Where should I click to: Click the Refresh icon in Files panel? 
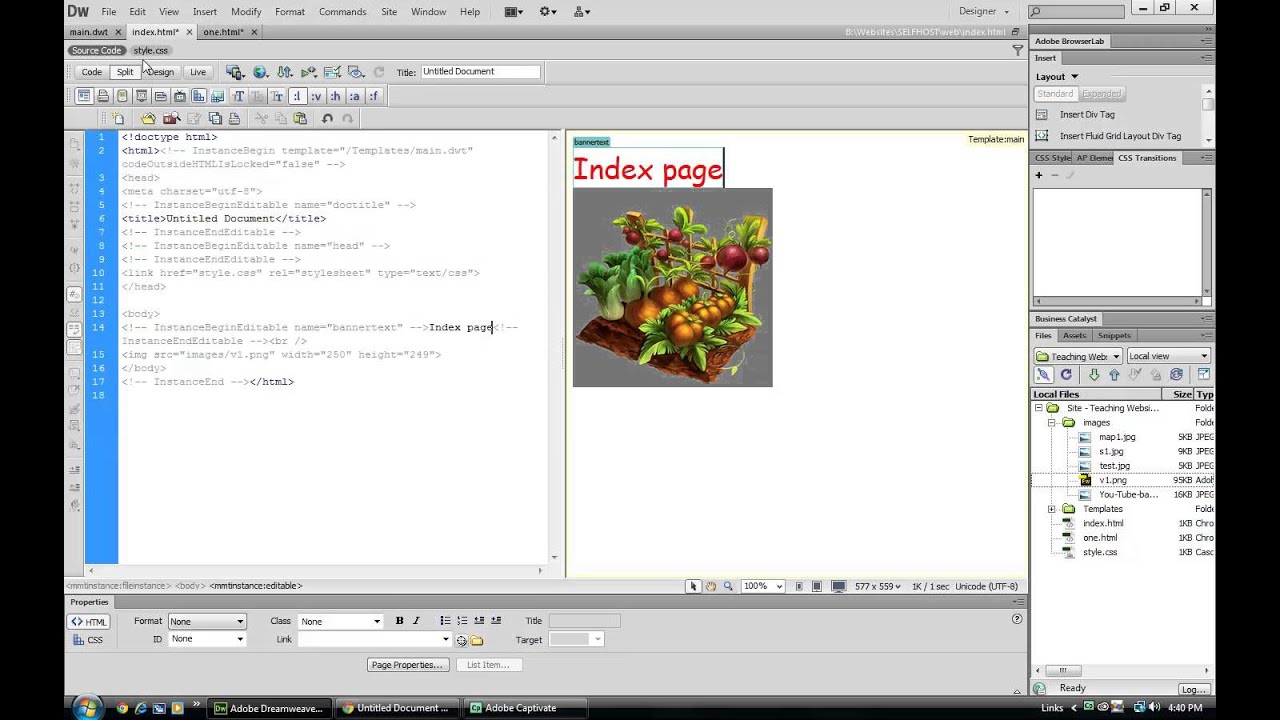pyautogui.click(x=1066, y=375)
